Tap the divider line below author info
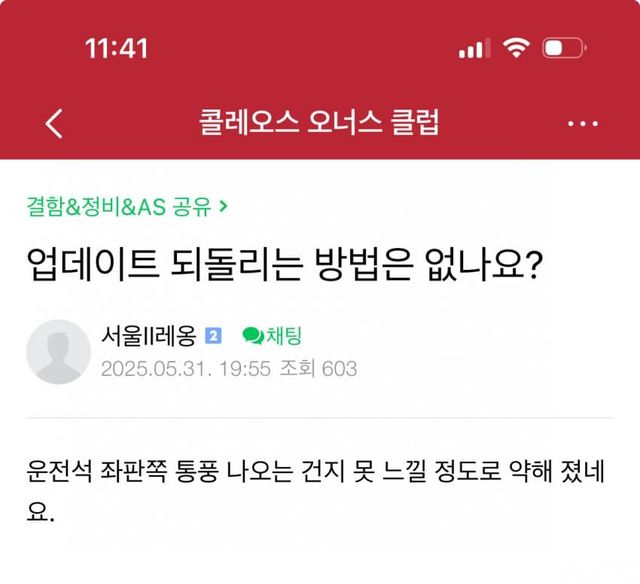Viewport: 640px width, 584px height. click(x=320, y=417)
